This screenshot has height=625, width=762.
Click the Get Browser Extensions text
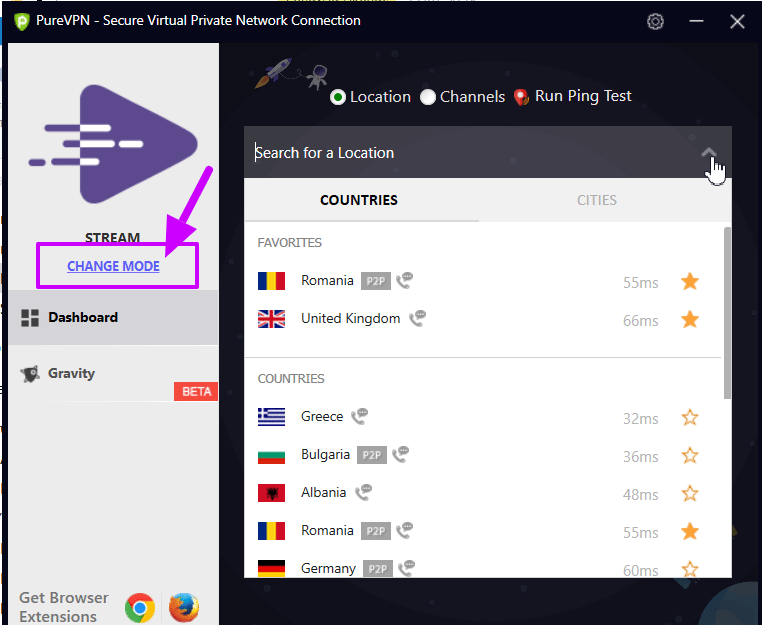click(64, 607)
